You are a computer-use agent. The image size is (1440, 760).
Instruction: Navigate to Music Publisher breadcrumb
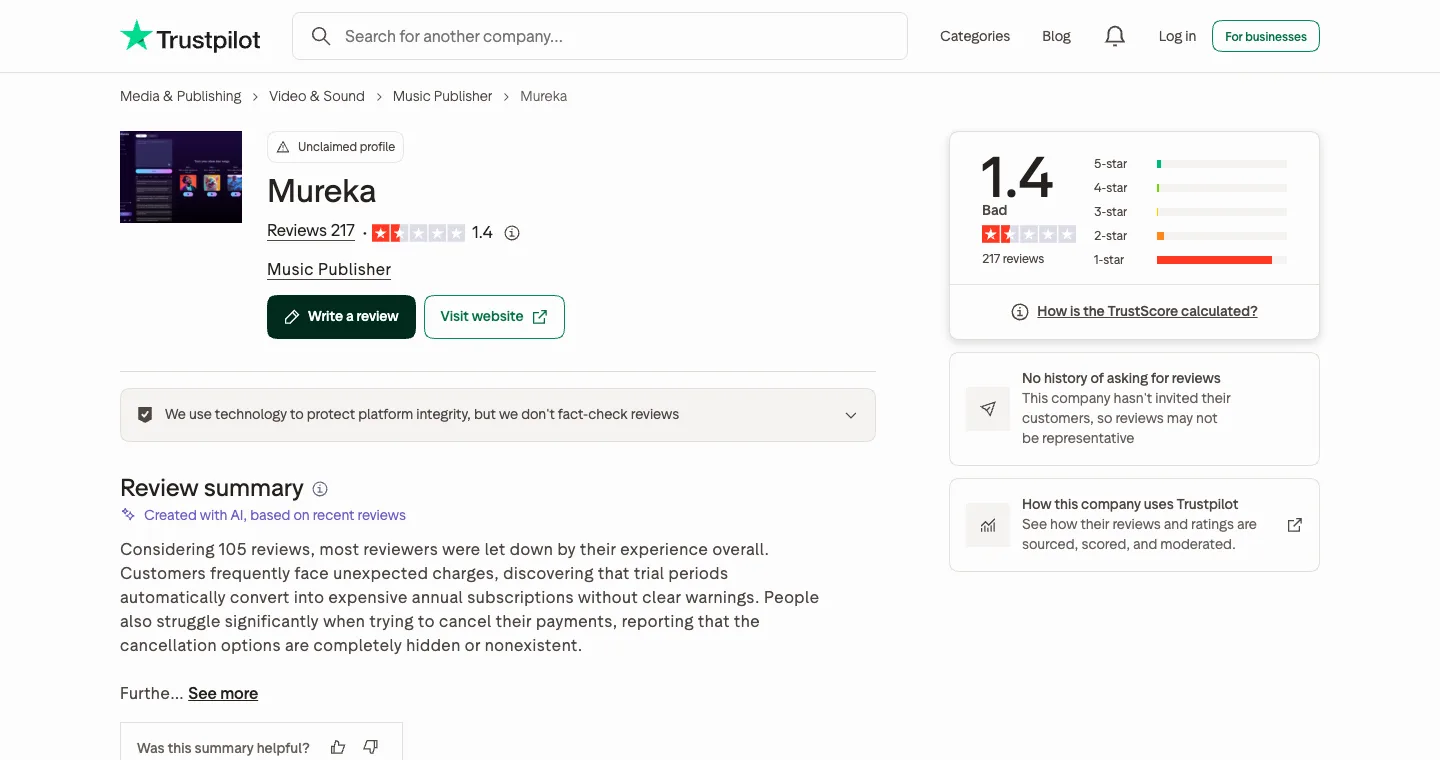pyautogui.click(x=442, y=96)
